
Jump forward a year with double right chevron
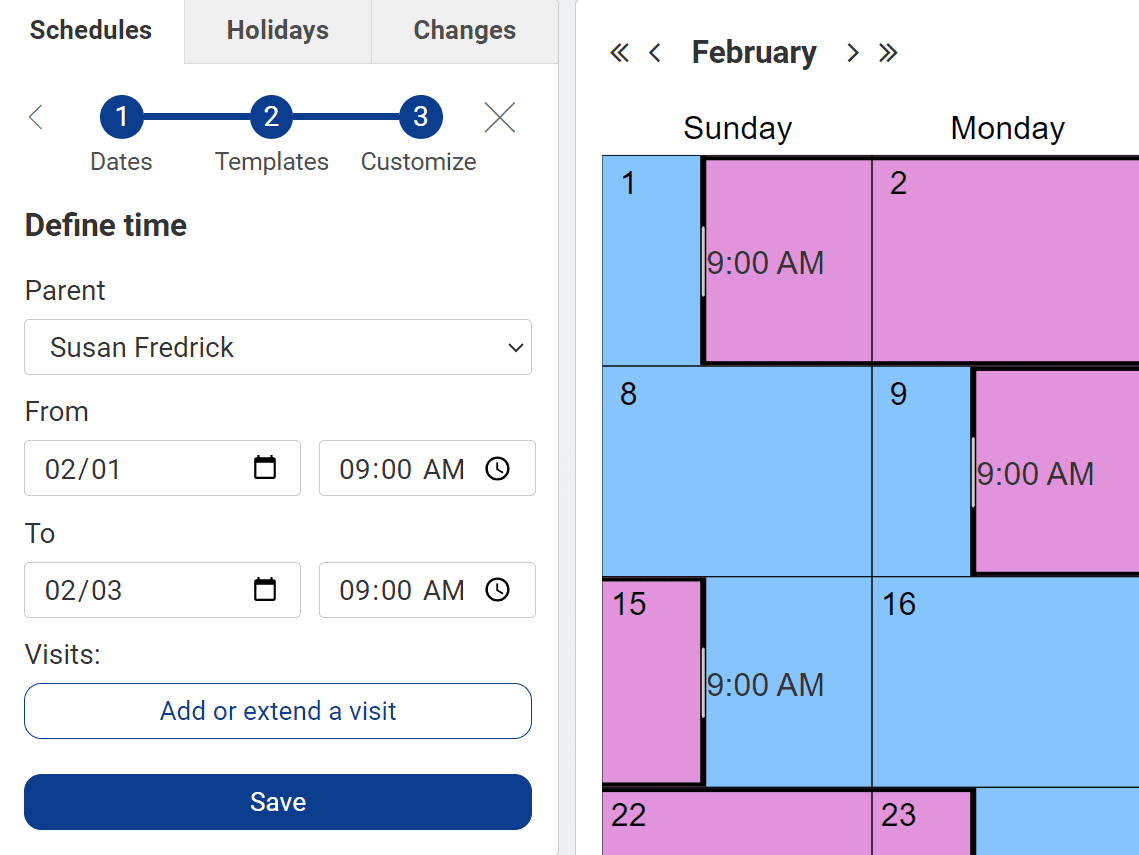tap(888, 52)
